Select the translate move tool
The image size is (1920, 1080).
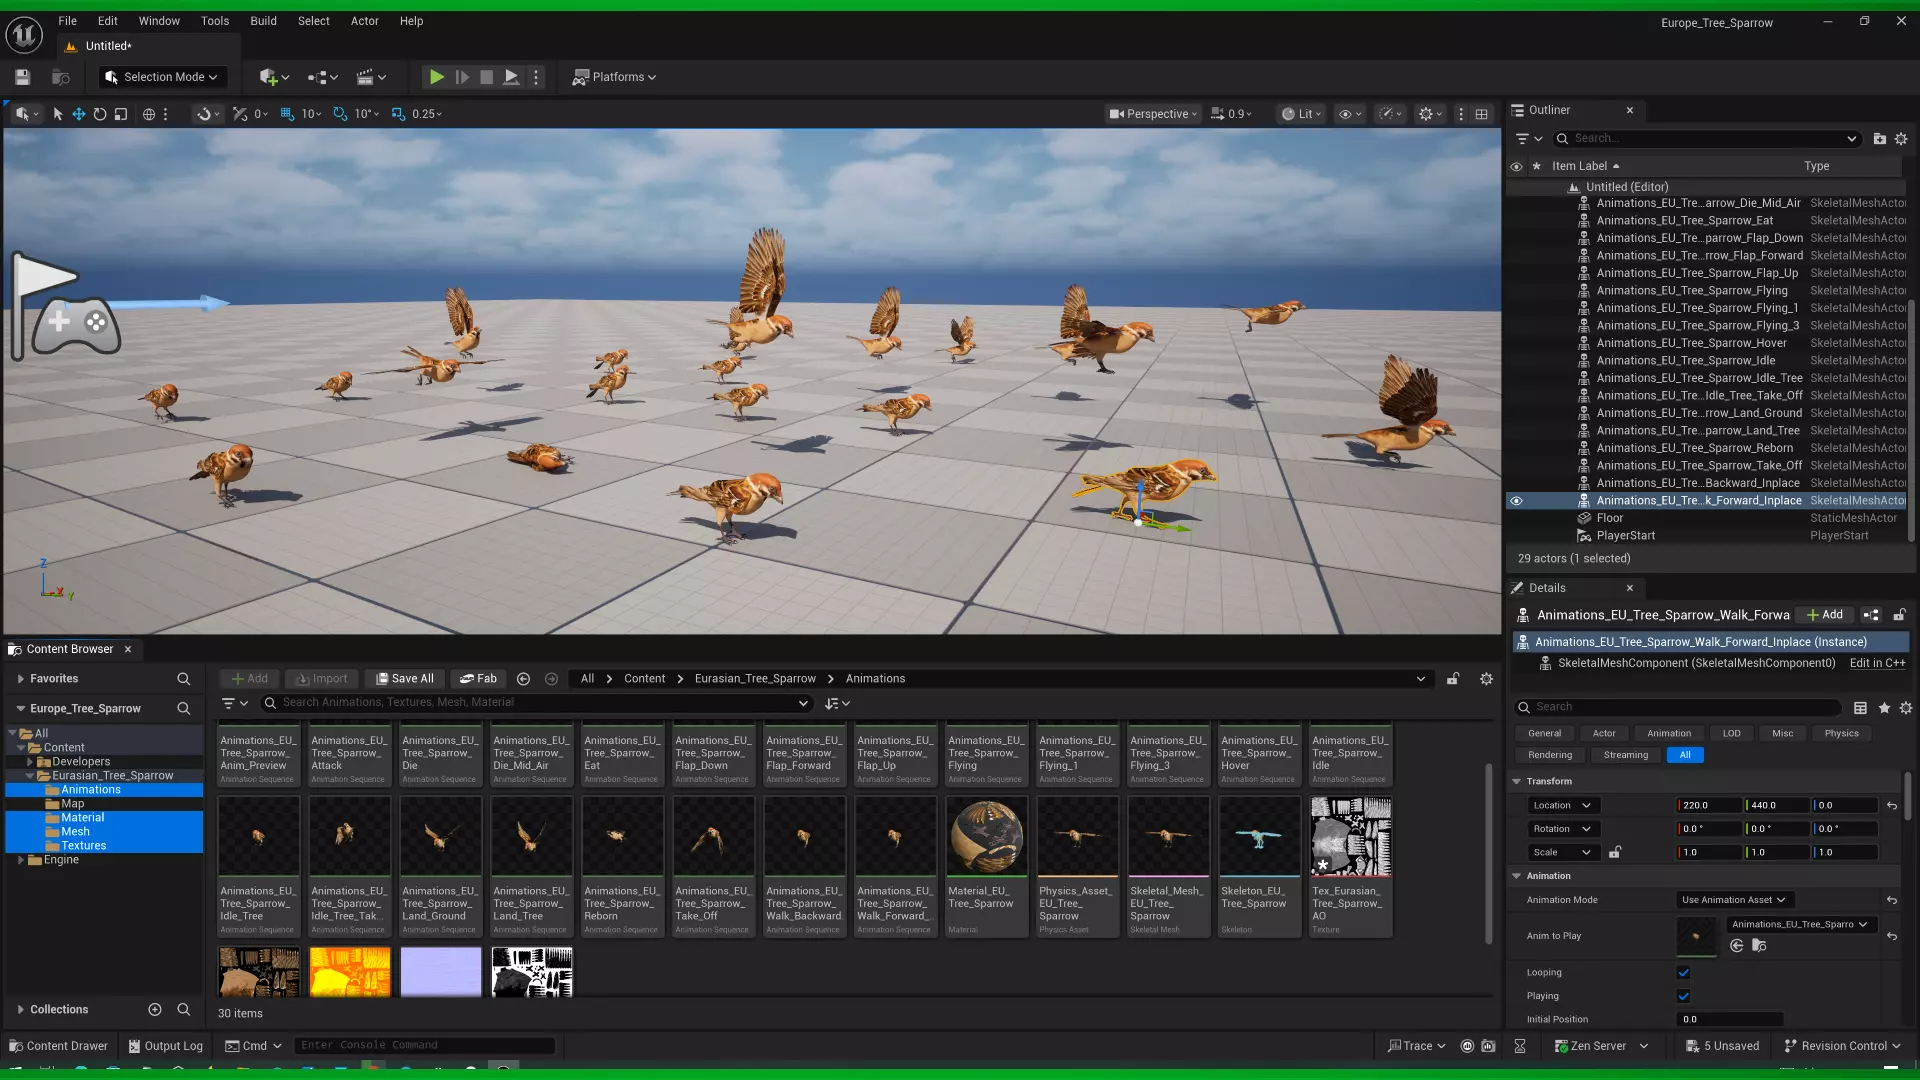click(x=78, y=114)
